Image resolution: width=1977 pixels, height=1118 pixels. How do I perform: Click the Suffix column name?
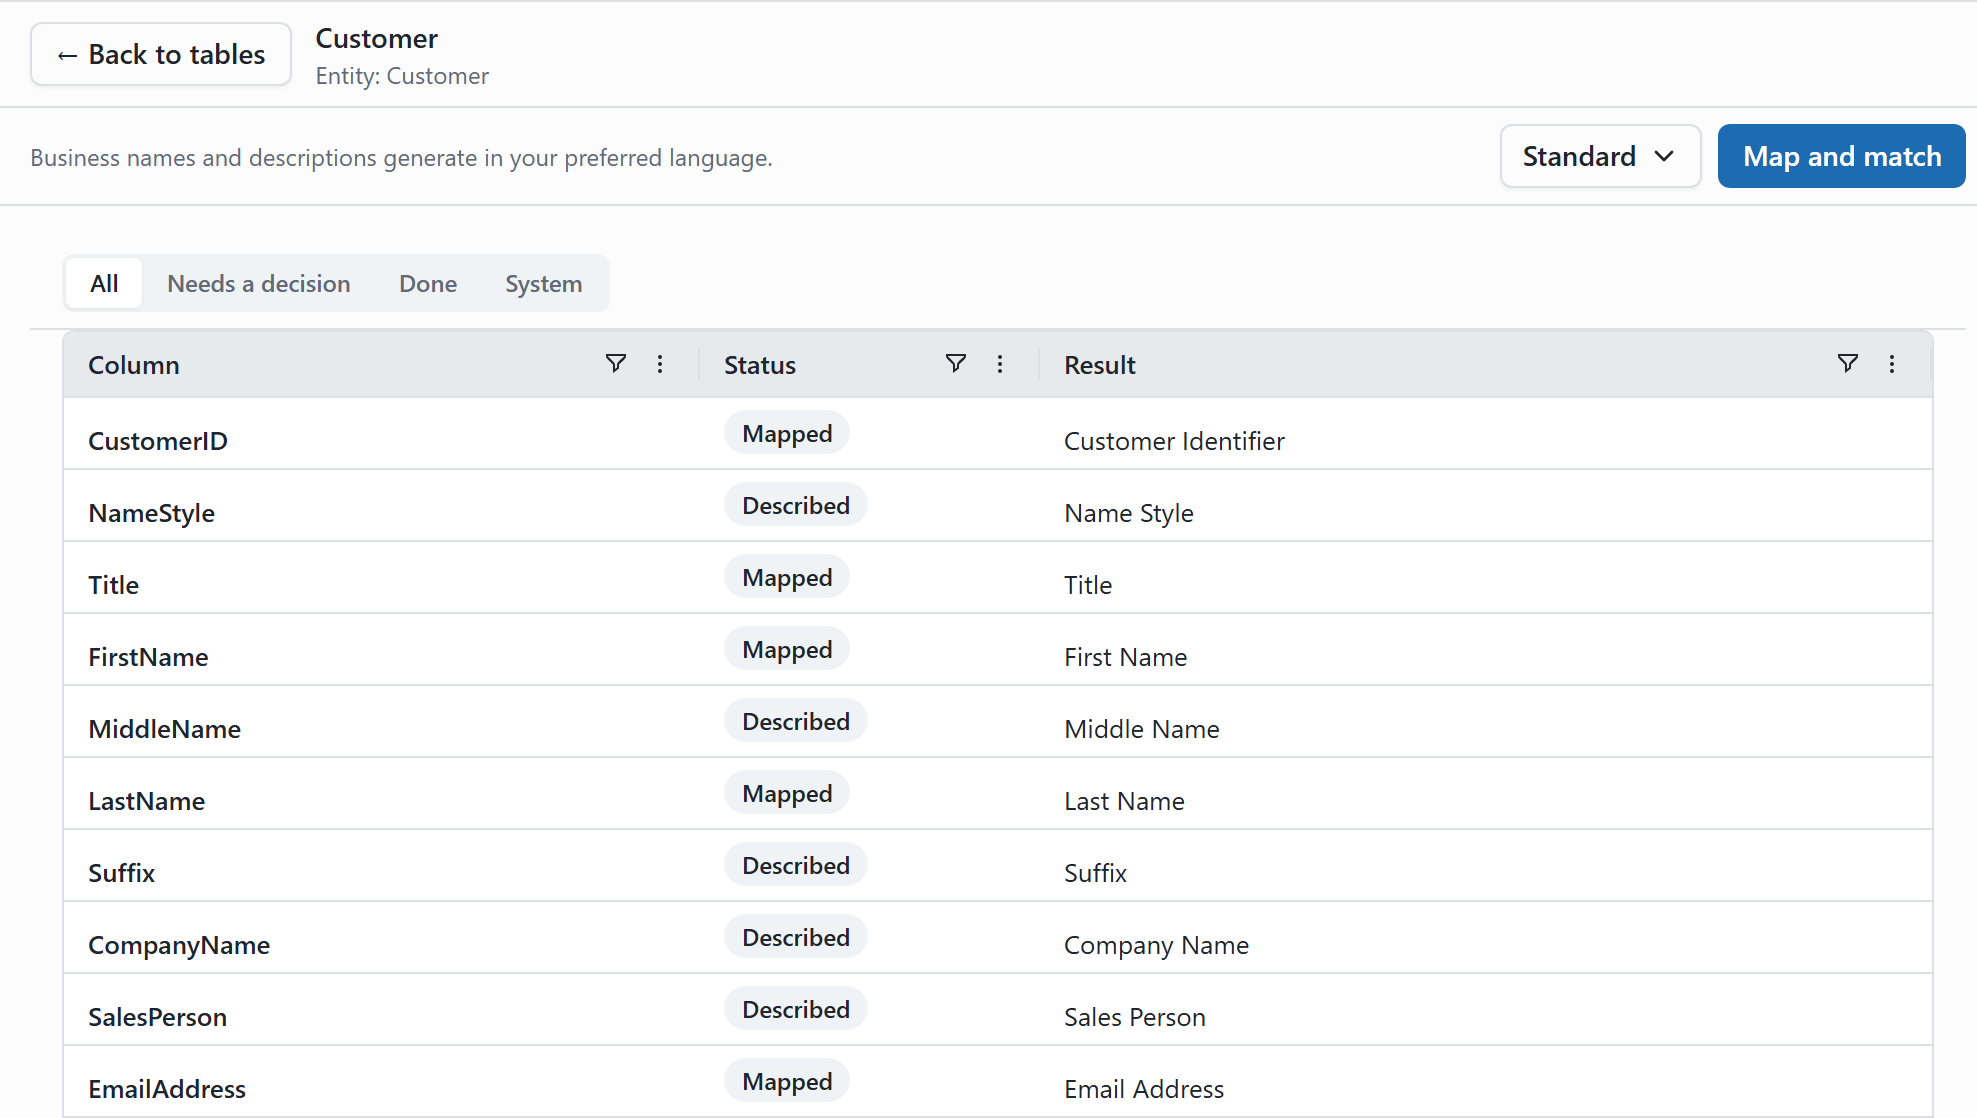coord(121,873)
